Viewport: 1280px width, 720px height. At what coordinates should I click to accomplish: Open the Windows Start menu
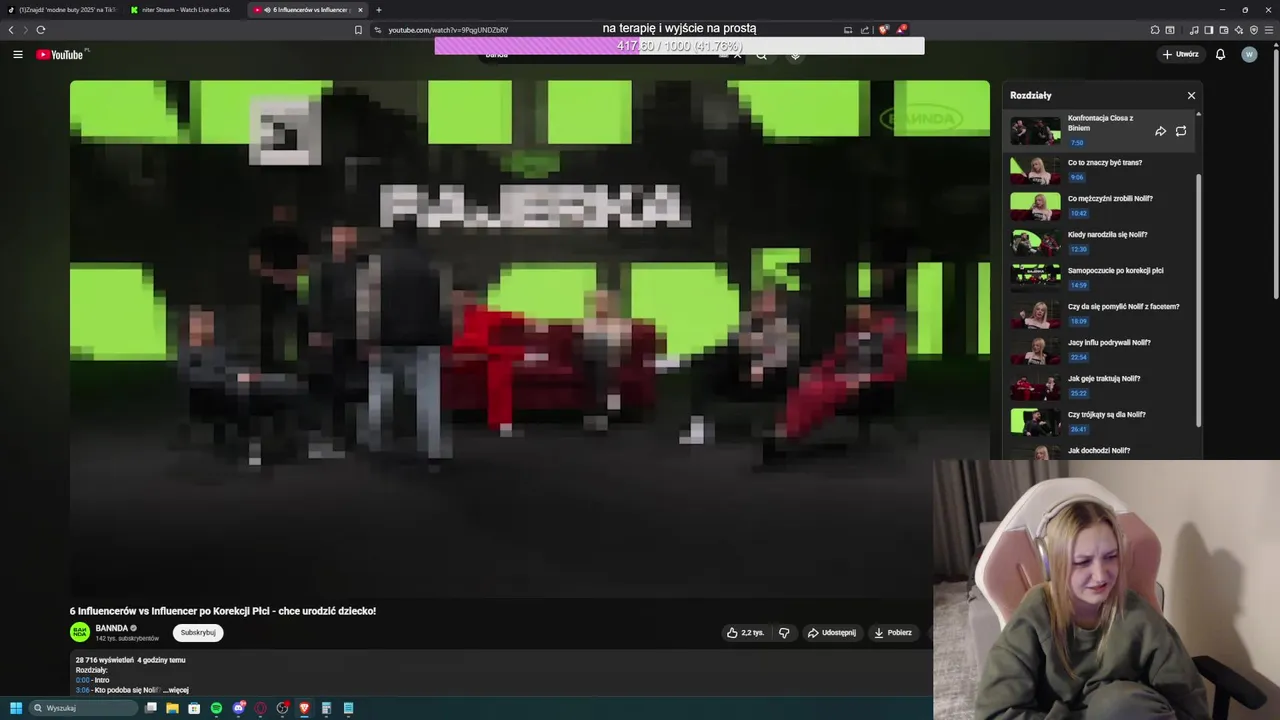(x=16, y=708)
